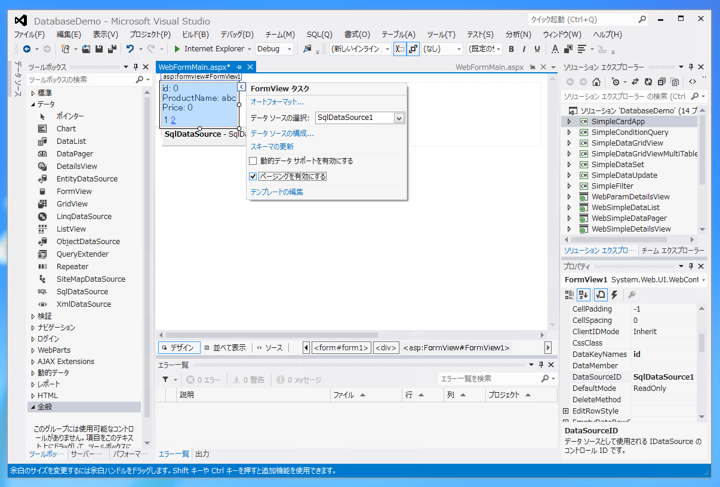Click the Home icon in Solution Explorer

click(x=596, y=82)
